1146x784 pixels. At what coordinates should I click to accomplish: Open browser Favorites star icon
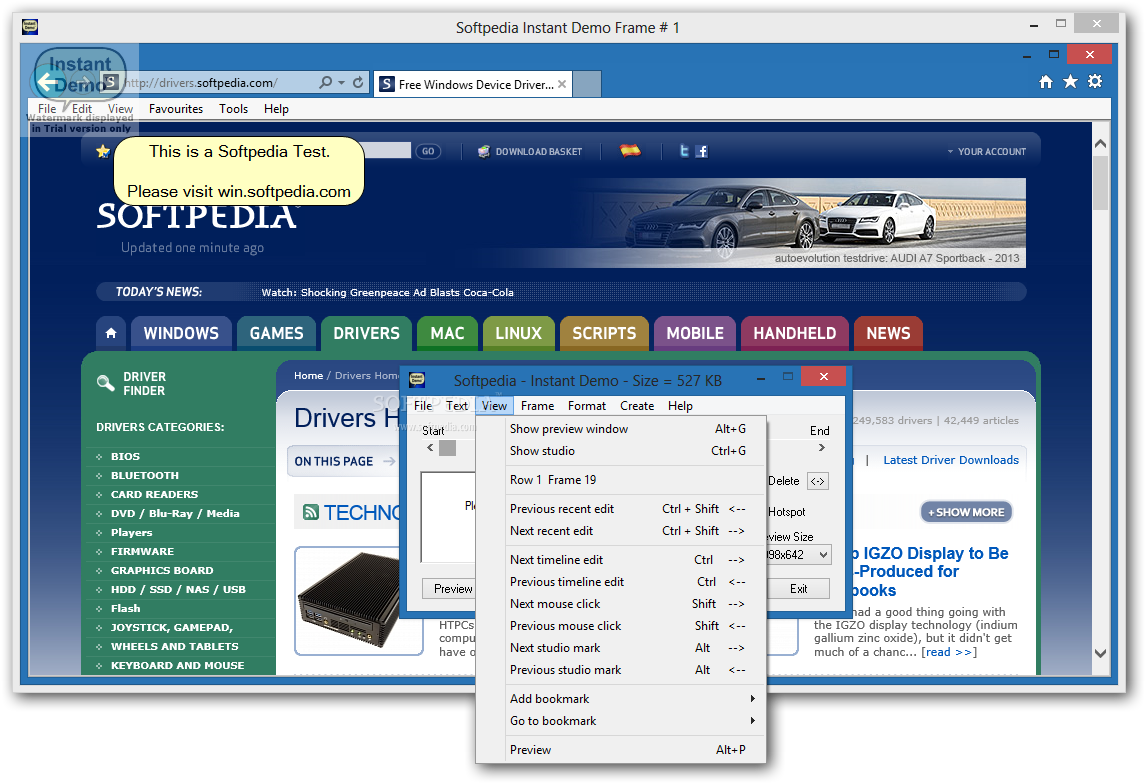[1070, 81]
